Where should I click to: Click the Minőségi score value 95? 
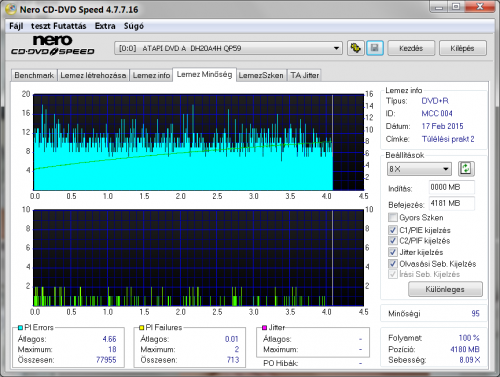pyautogui.click(x=475, y=314)
